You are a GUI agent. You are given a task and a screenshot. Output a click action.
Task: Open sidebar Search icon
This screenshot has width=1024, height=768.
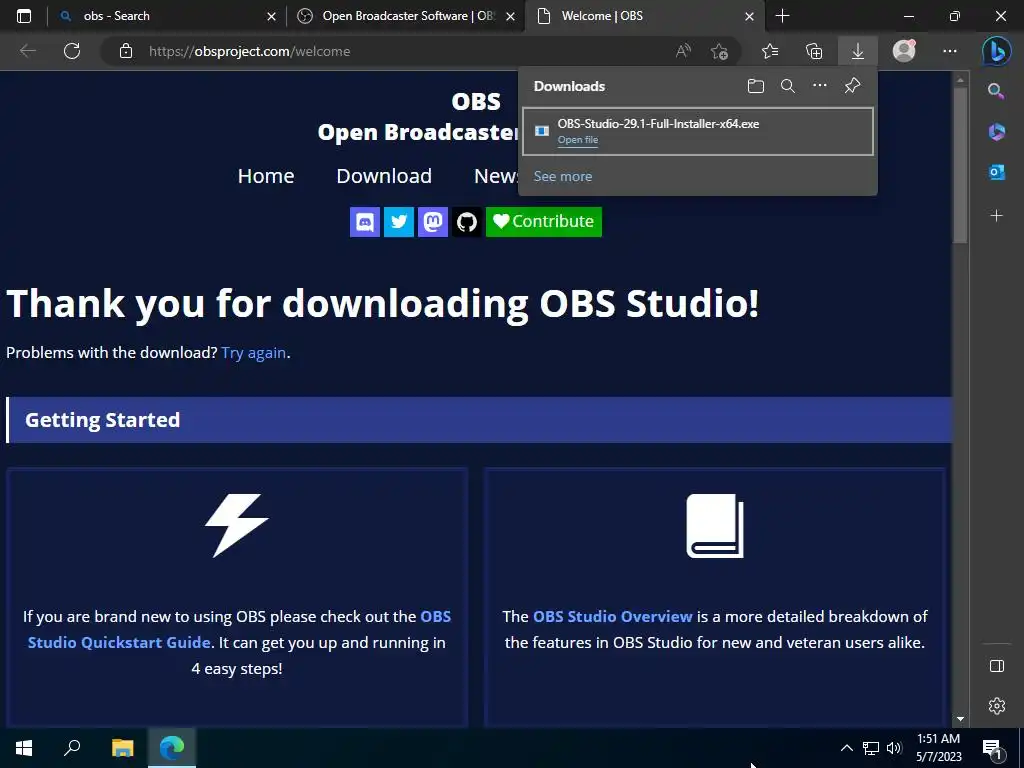click(996, 91)
